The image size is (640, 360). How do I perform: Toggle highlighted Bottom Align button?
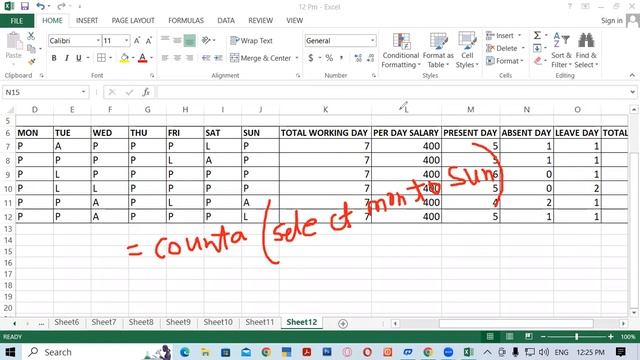[189, 40]
